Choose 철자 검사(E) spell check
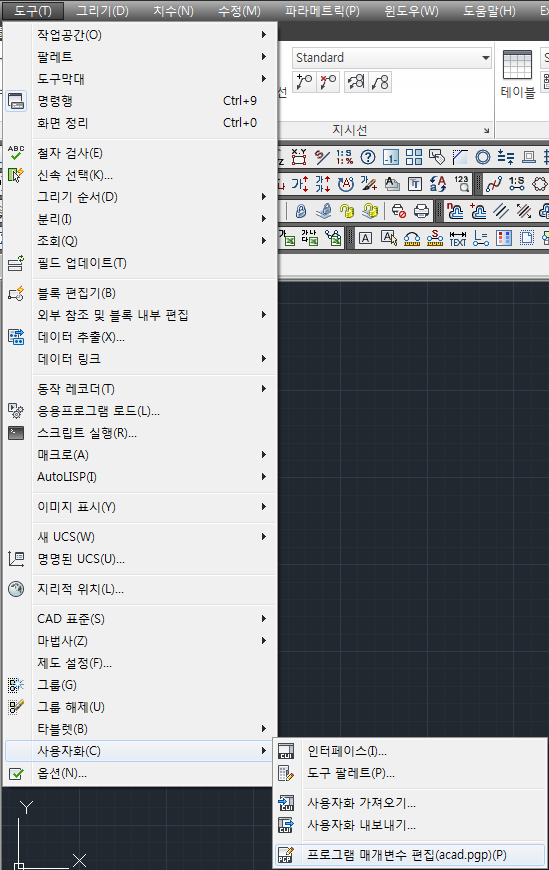This screenshot has height=870, width=549. [x=140, y=153]
